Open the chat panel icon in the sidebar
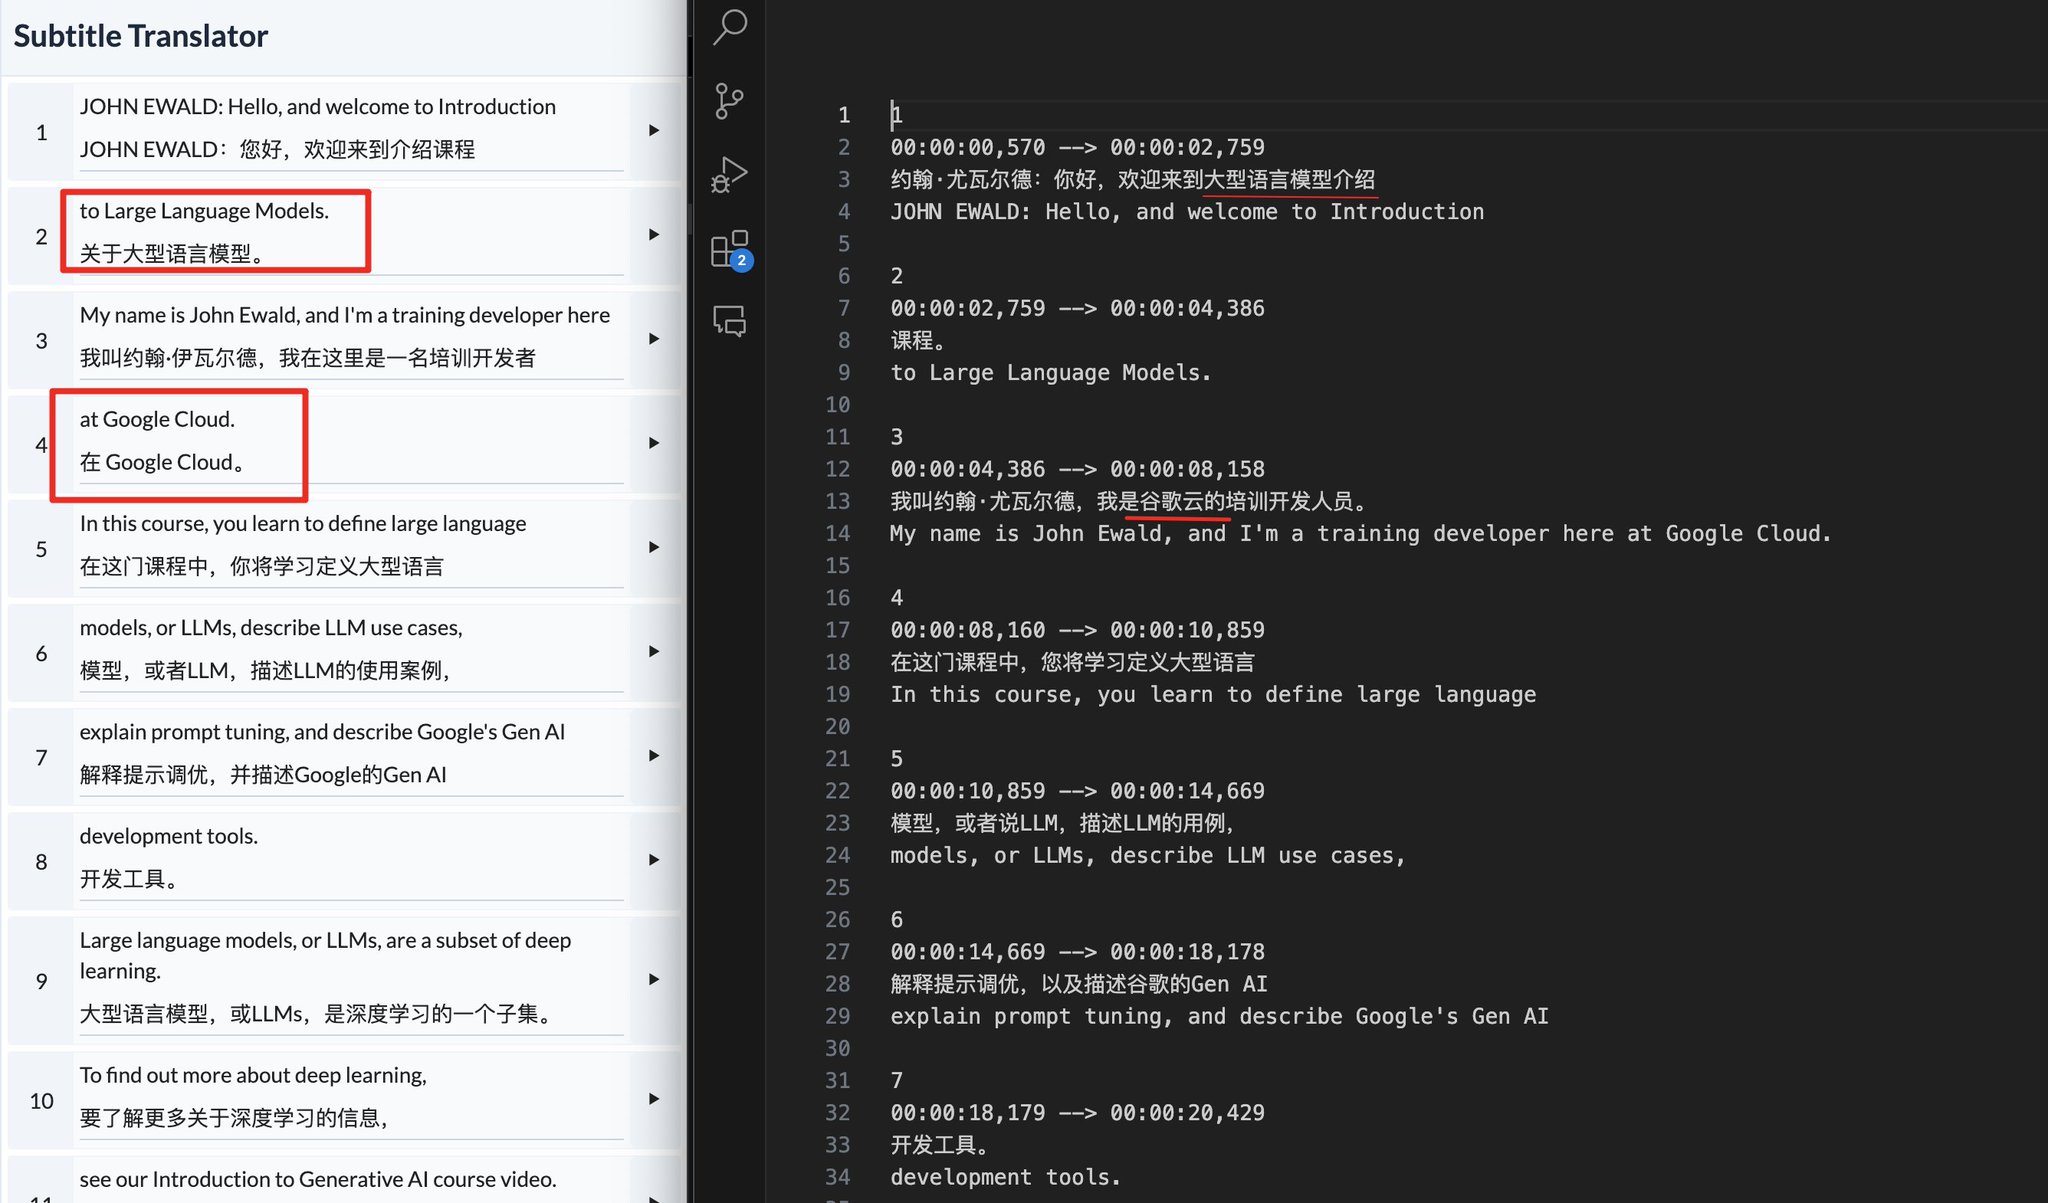This screenshot has width=2048, height=1203. coord(730,321)
